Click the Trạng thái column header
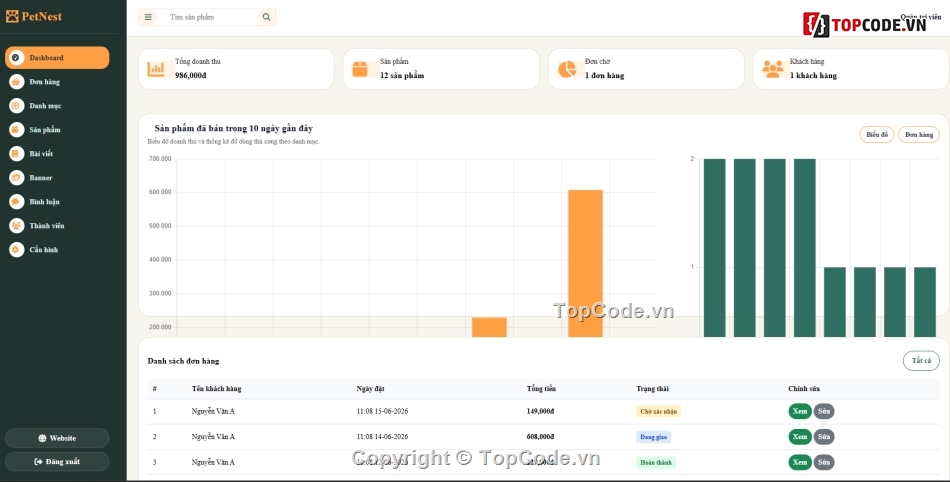950x482 pixels. pos(653,389)
